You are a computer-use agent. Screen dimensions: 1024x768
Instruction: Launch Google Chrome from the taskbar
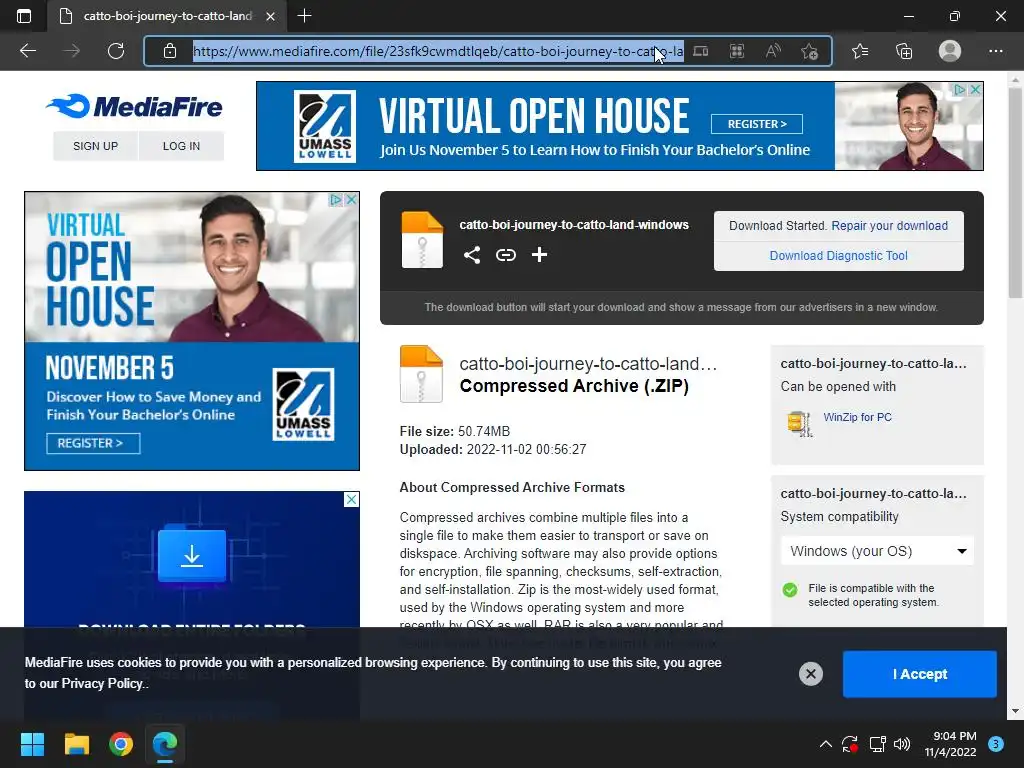click(121, 744)
